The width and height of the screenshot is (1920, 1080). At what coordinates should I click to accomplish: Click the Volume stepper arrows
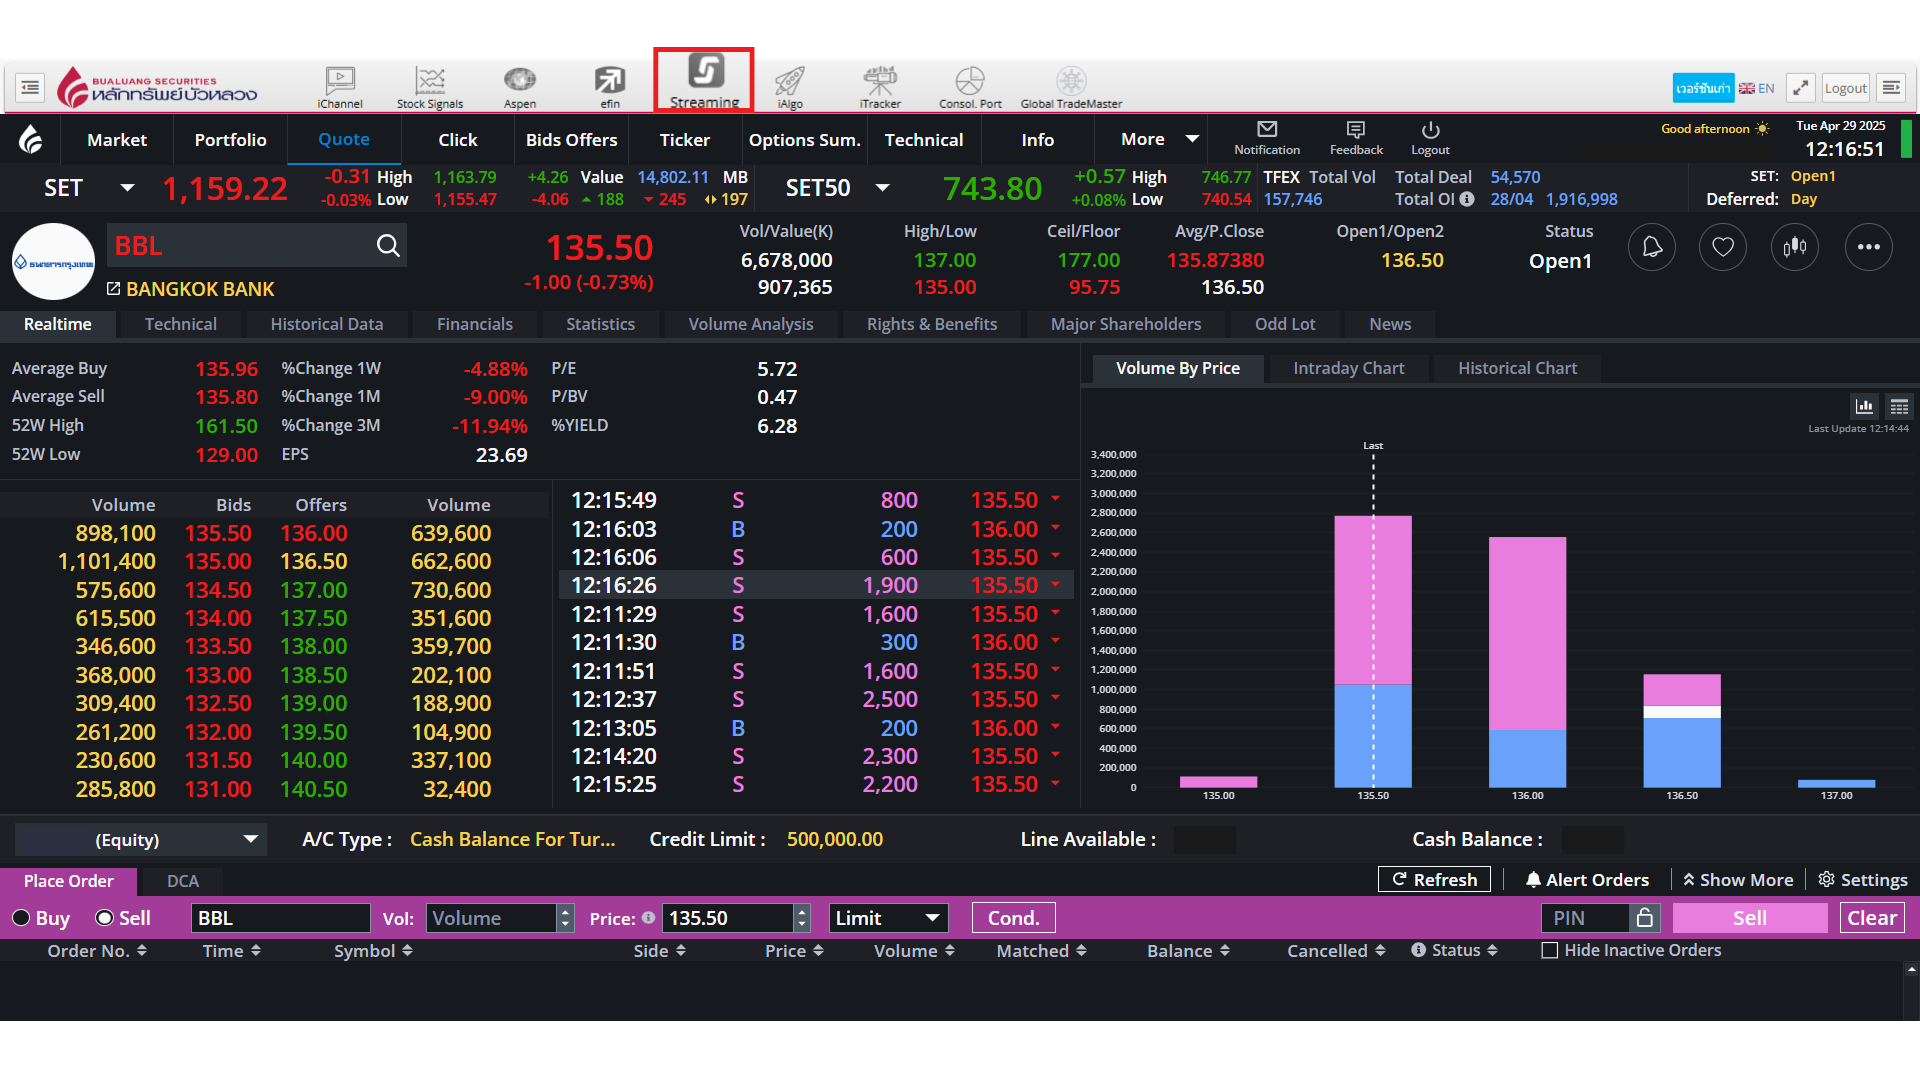pos(566,918)
